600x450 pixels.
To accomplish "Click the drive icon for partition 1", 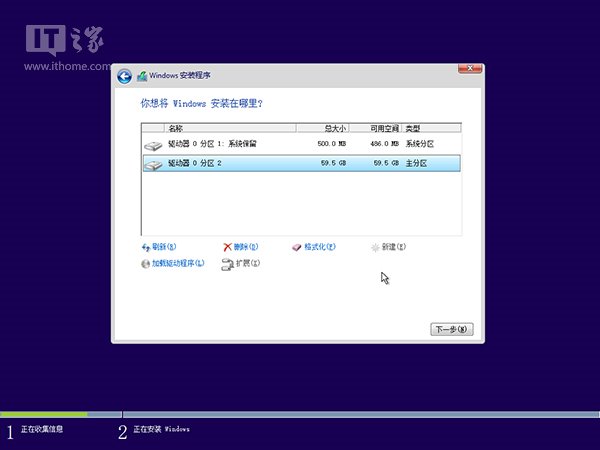I will pos(152,145).
